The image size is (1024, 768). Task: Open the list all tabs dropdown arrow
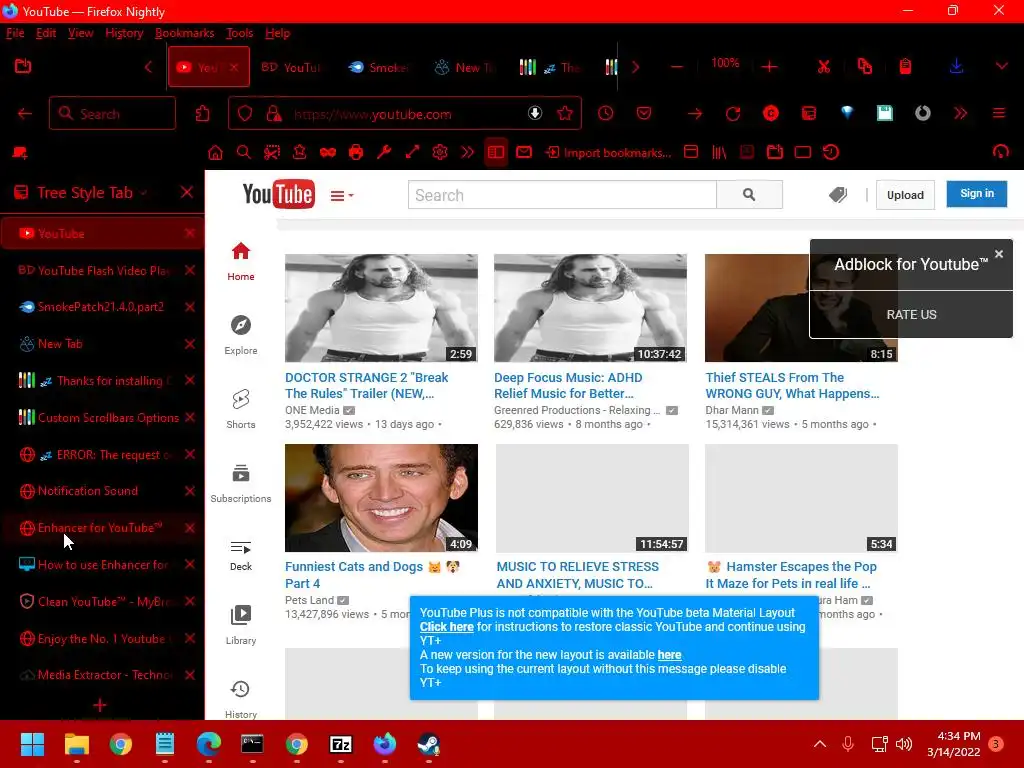(1001, 66)
